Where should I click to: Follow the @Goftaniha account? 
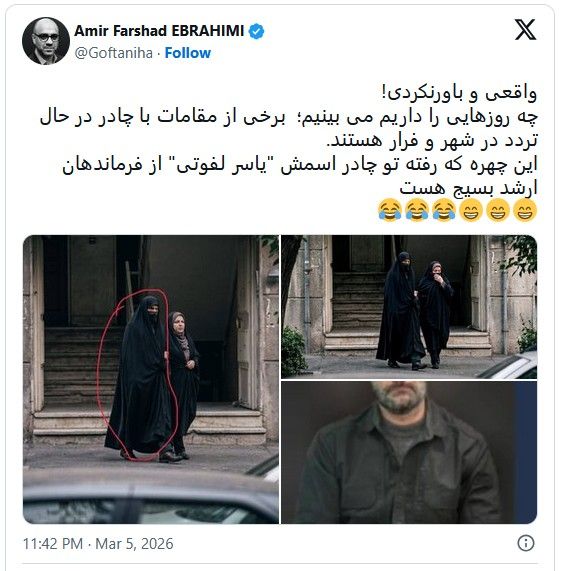click(187, 53)
